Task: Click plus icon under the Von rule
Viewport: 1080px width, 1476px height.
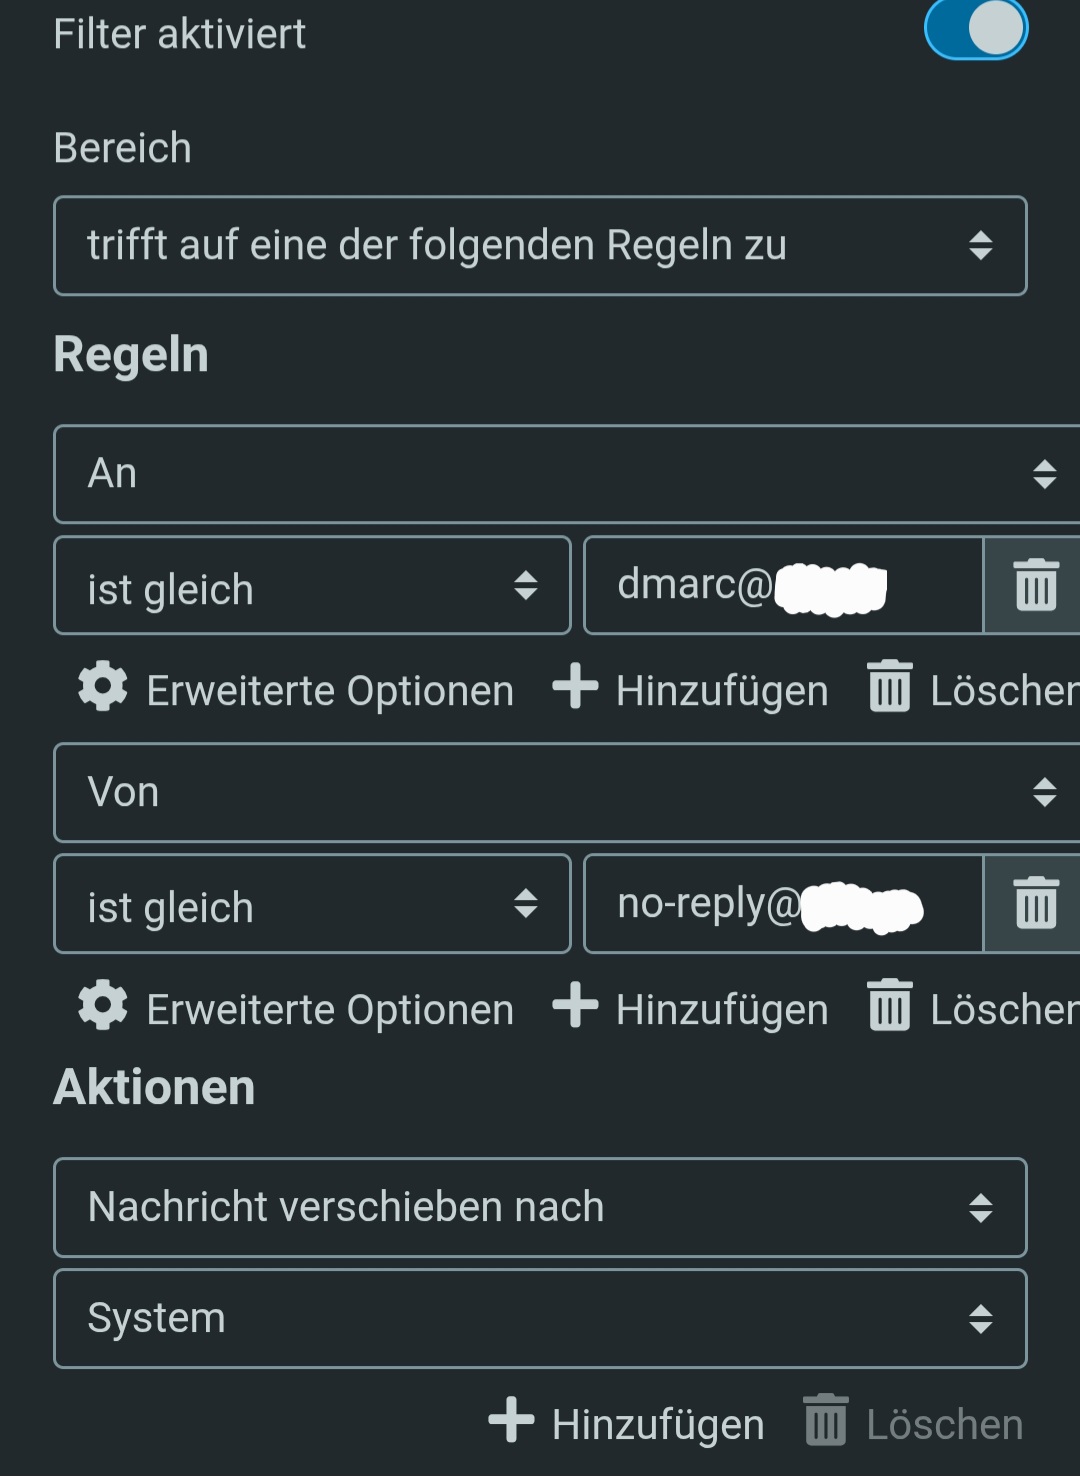Action: [575, 1006]
